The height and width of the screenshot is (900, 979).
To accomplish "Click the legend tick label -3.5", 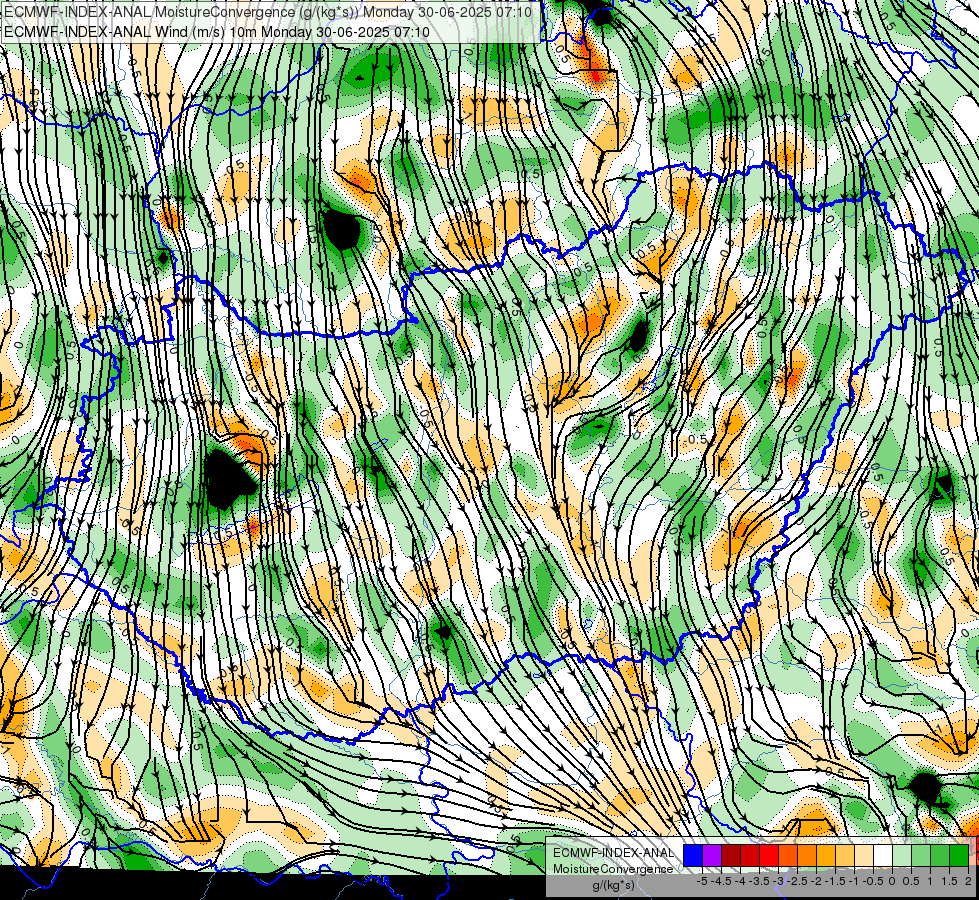I will click(759, 881).
